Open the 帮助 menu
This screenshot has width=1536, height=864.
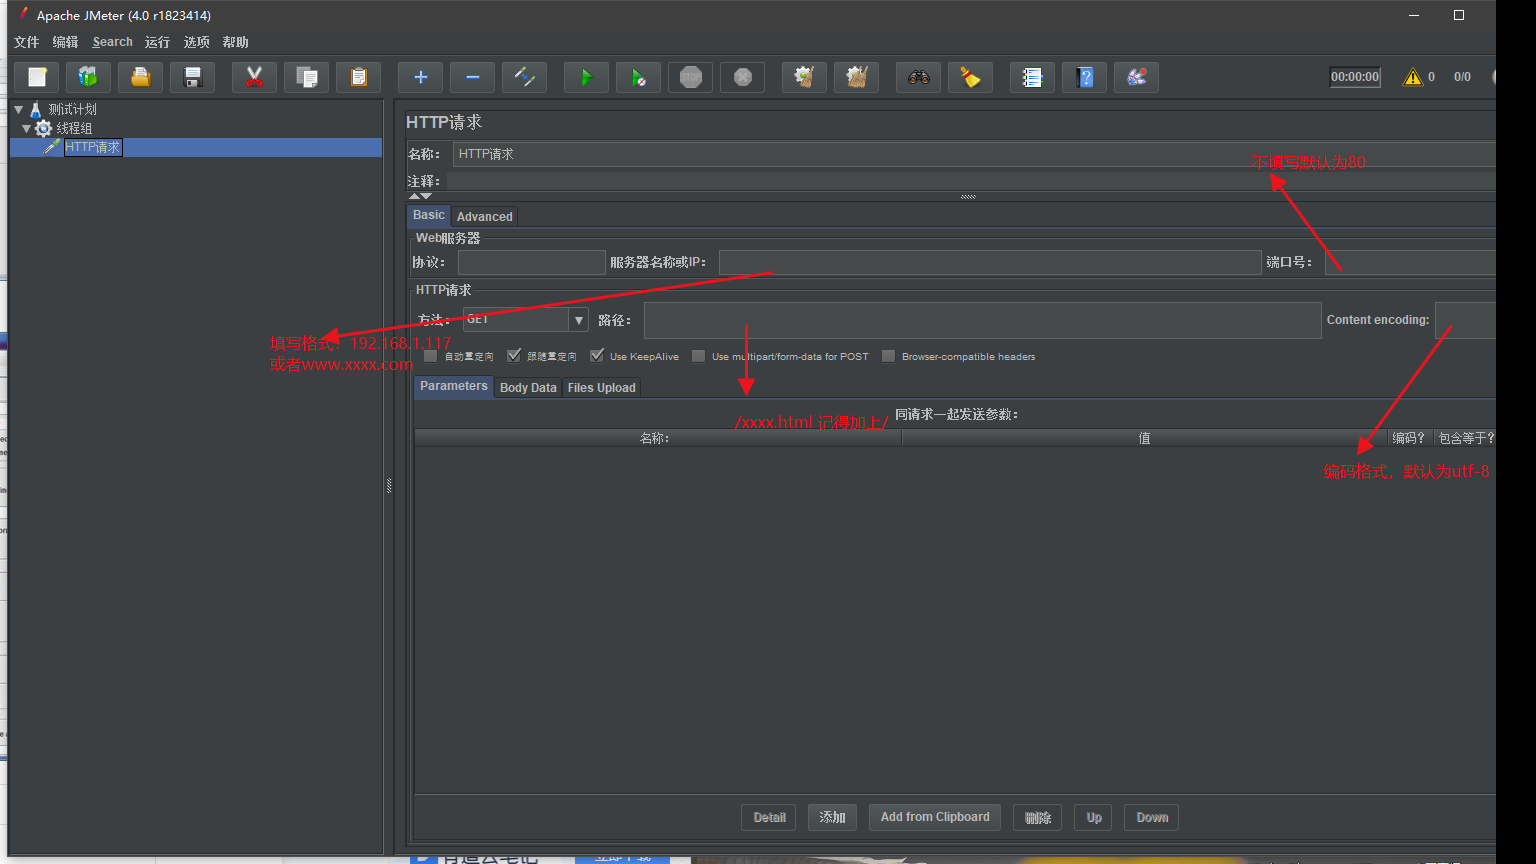tap(236, 42)
